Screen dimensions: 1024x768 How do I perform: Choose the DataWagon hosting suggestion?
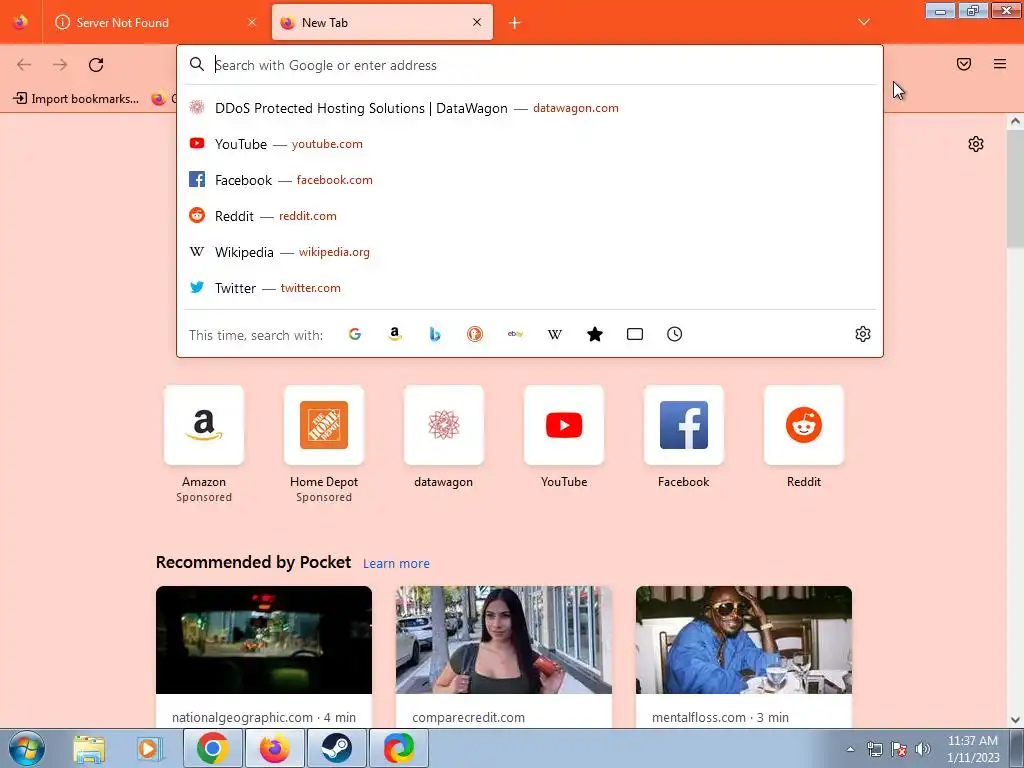530,108
